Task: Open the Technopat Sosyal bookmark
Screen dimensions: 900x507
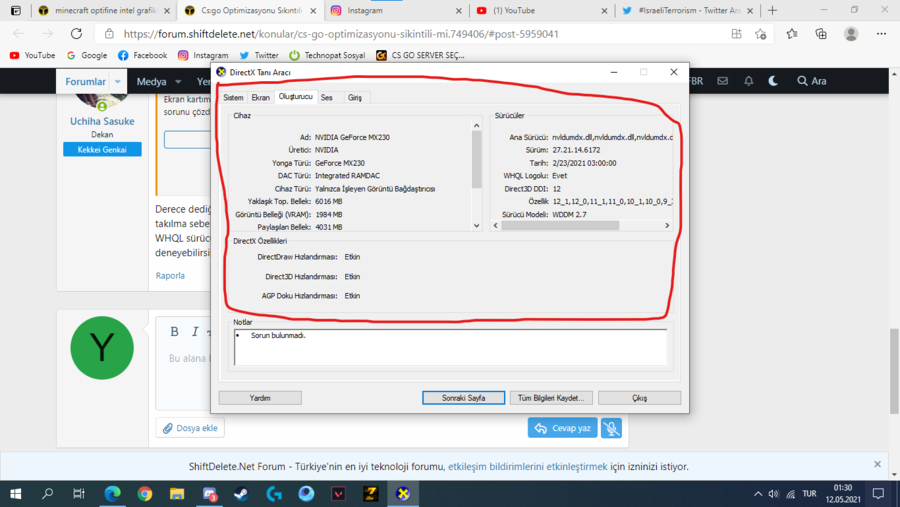Action: (x=327, y=55)
